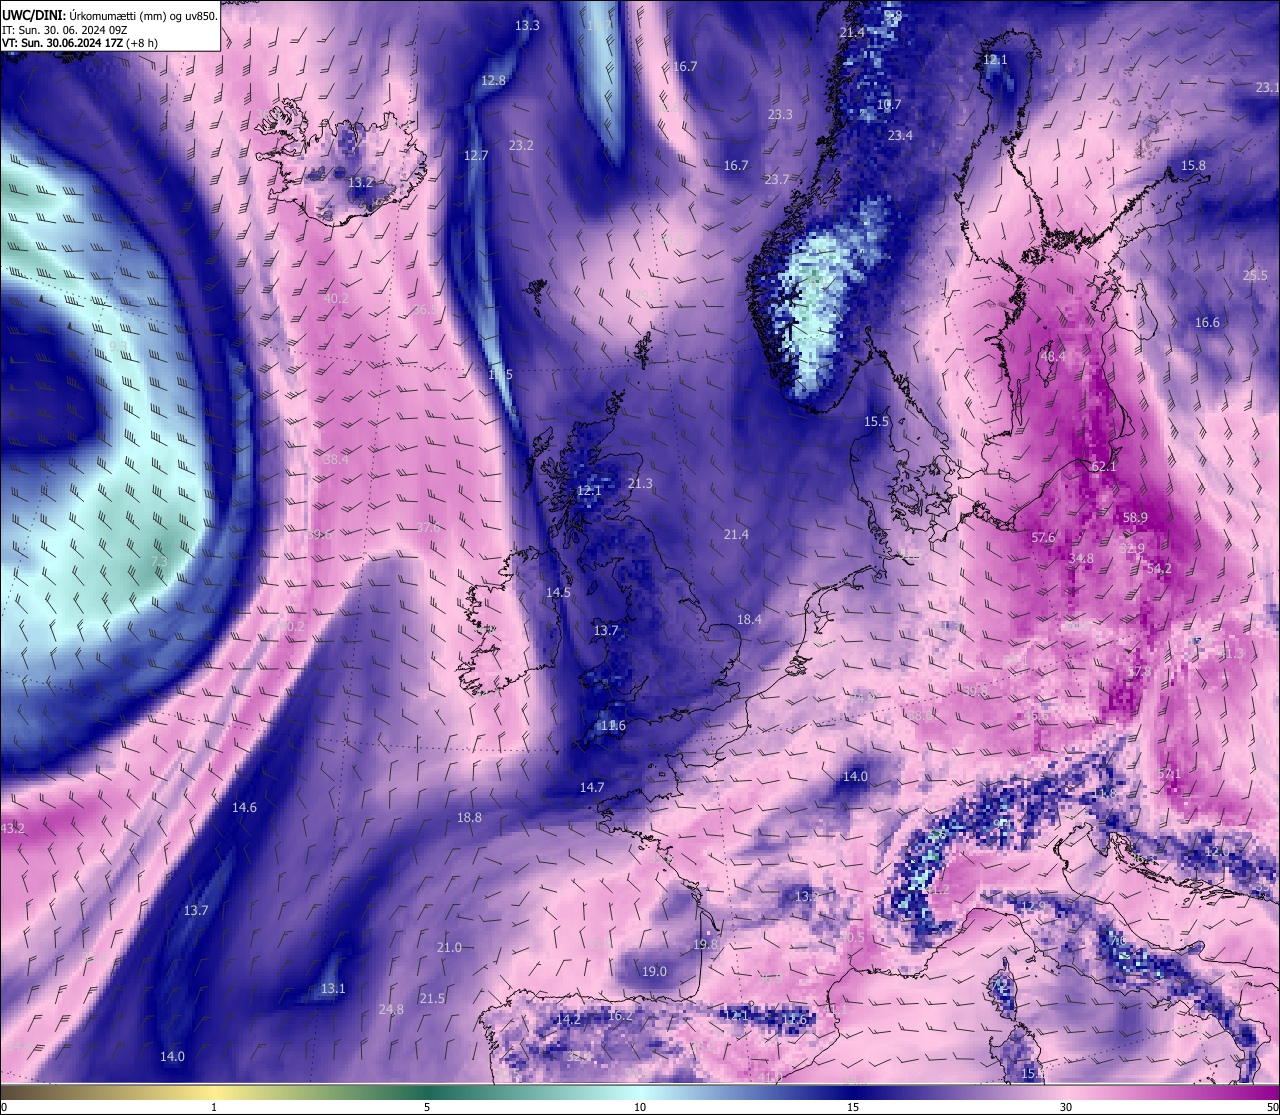Click the 19.8 value on the map
Screen dimensions: 1280x1115
pos(705,945)
